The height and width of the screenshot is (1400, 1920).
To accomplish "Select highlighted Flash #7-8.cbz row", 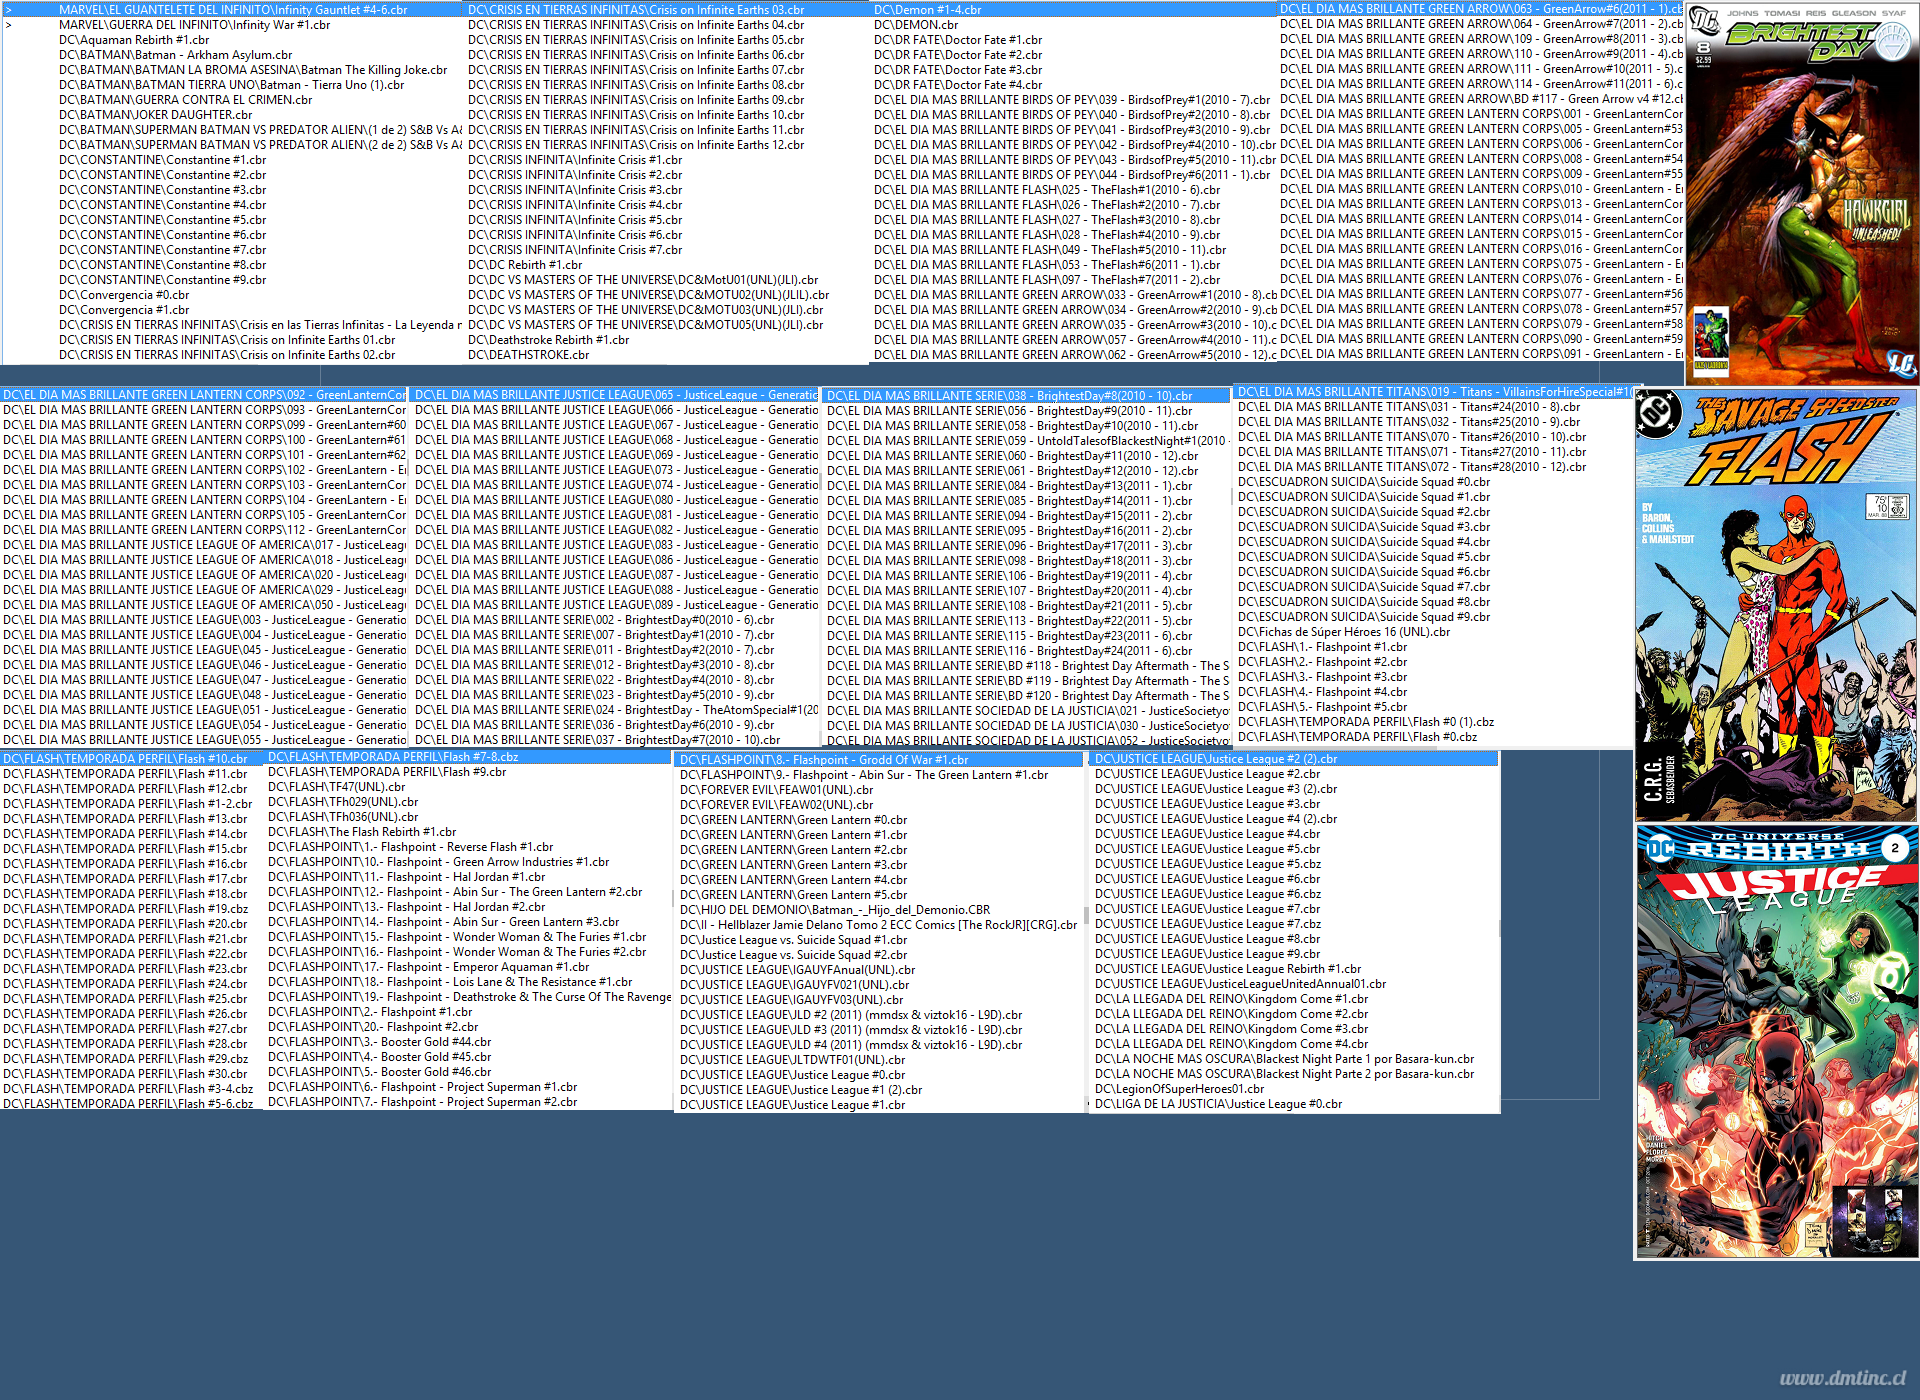I will tap(469, 757).
